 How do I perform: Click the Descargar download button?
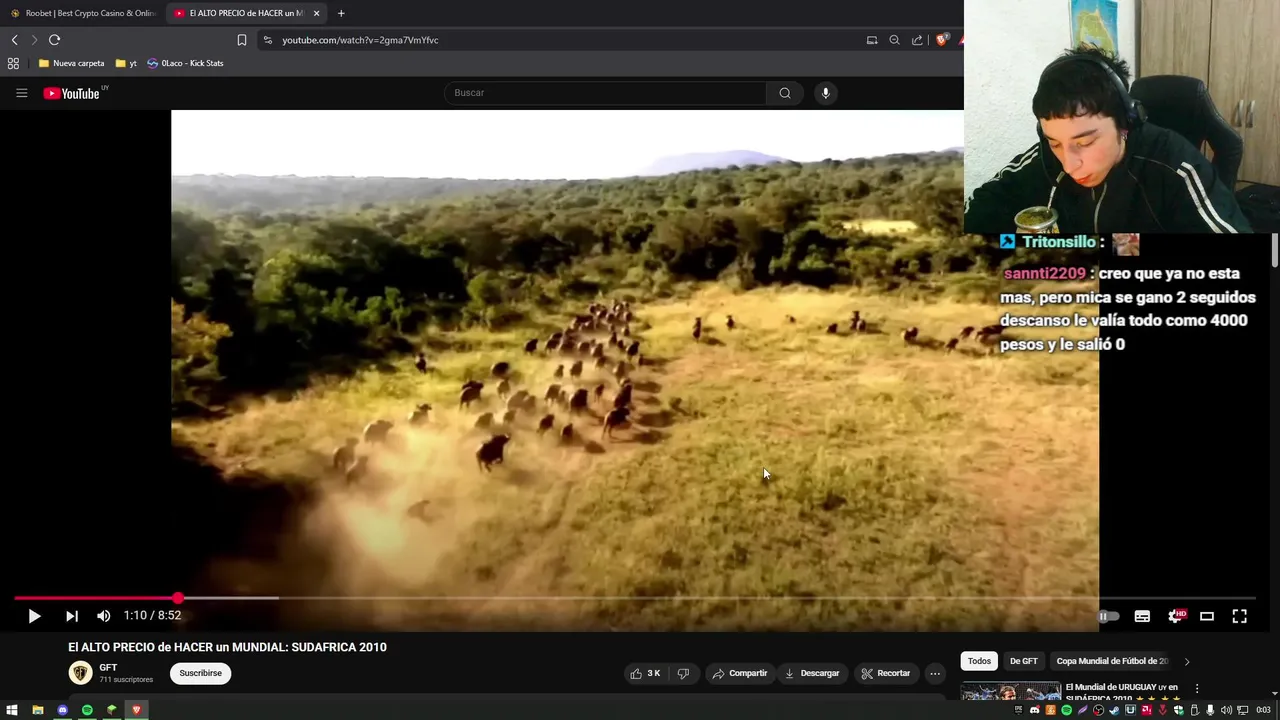(x=812, y=673)
